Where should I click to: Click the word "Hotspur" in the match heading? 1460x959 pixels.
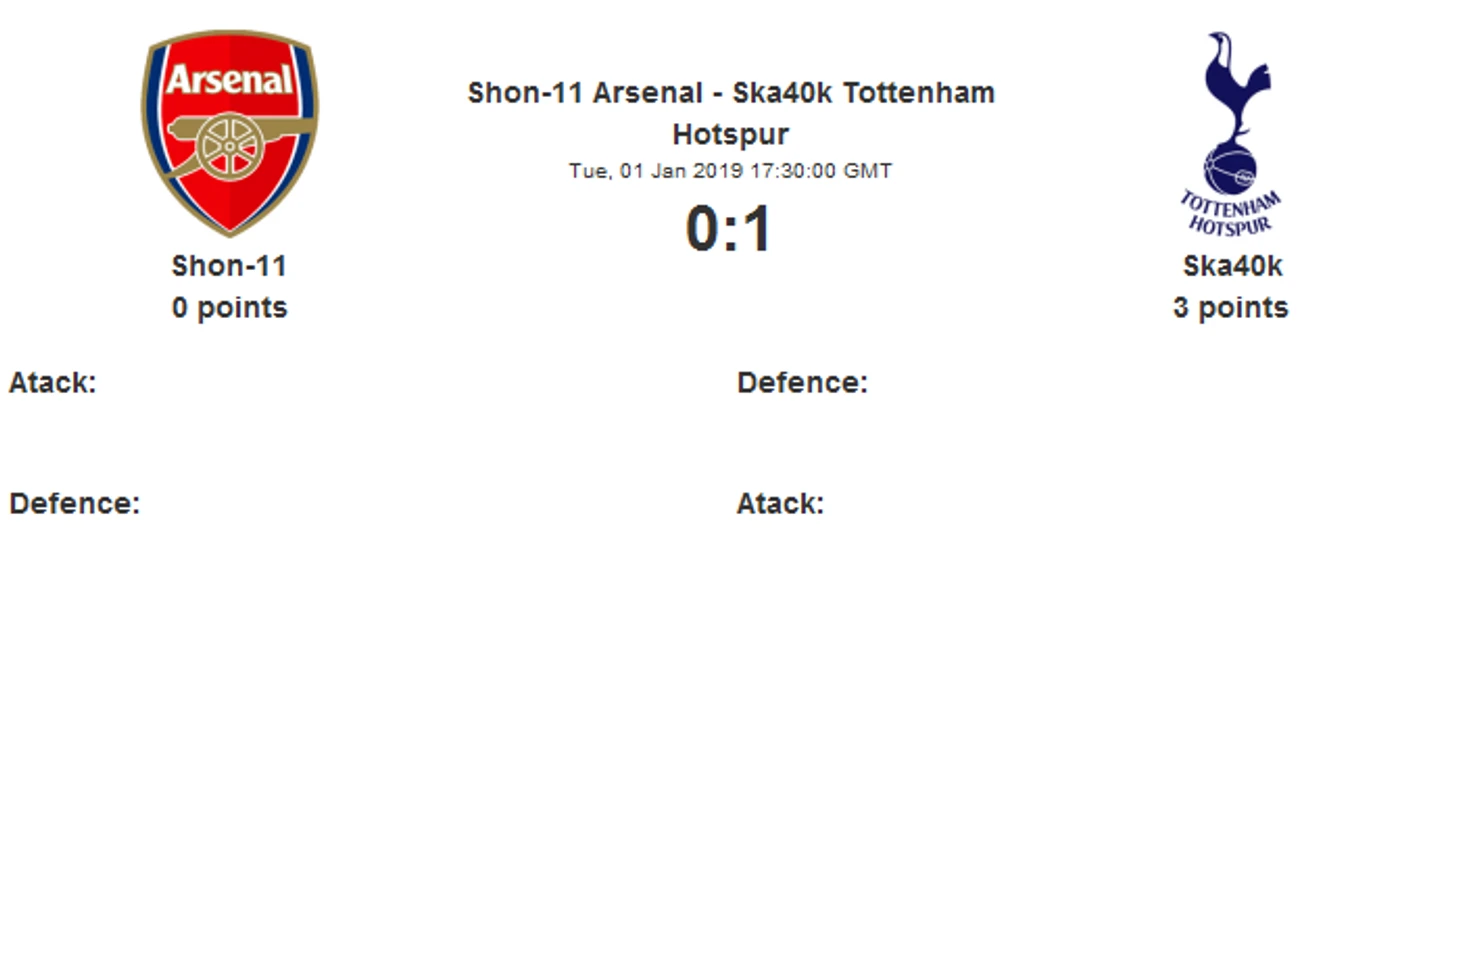click(730, 134)
